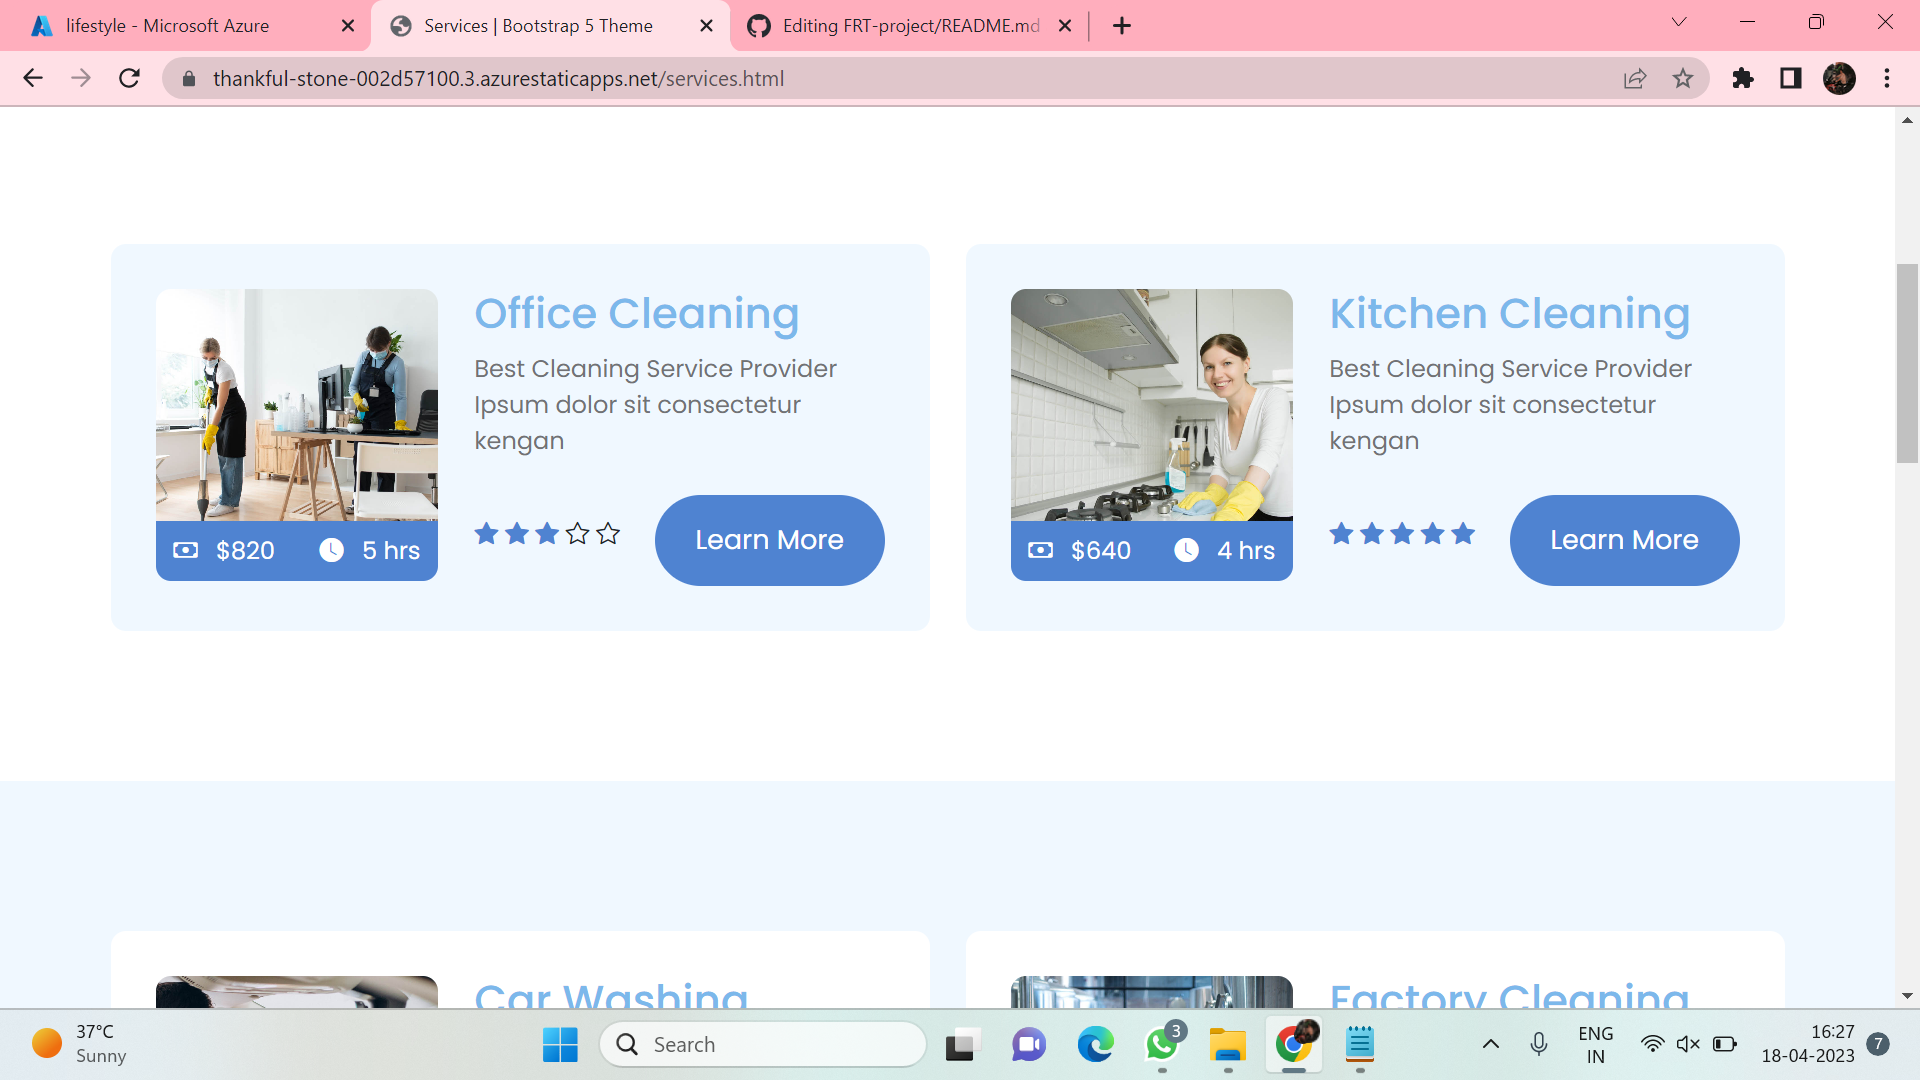Image resolution: width=1920 pixels, height=1080 pixels.
Task: Bookmark this page with star icon
Action: tap(1683, 78)
